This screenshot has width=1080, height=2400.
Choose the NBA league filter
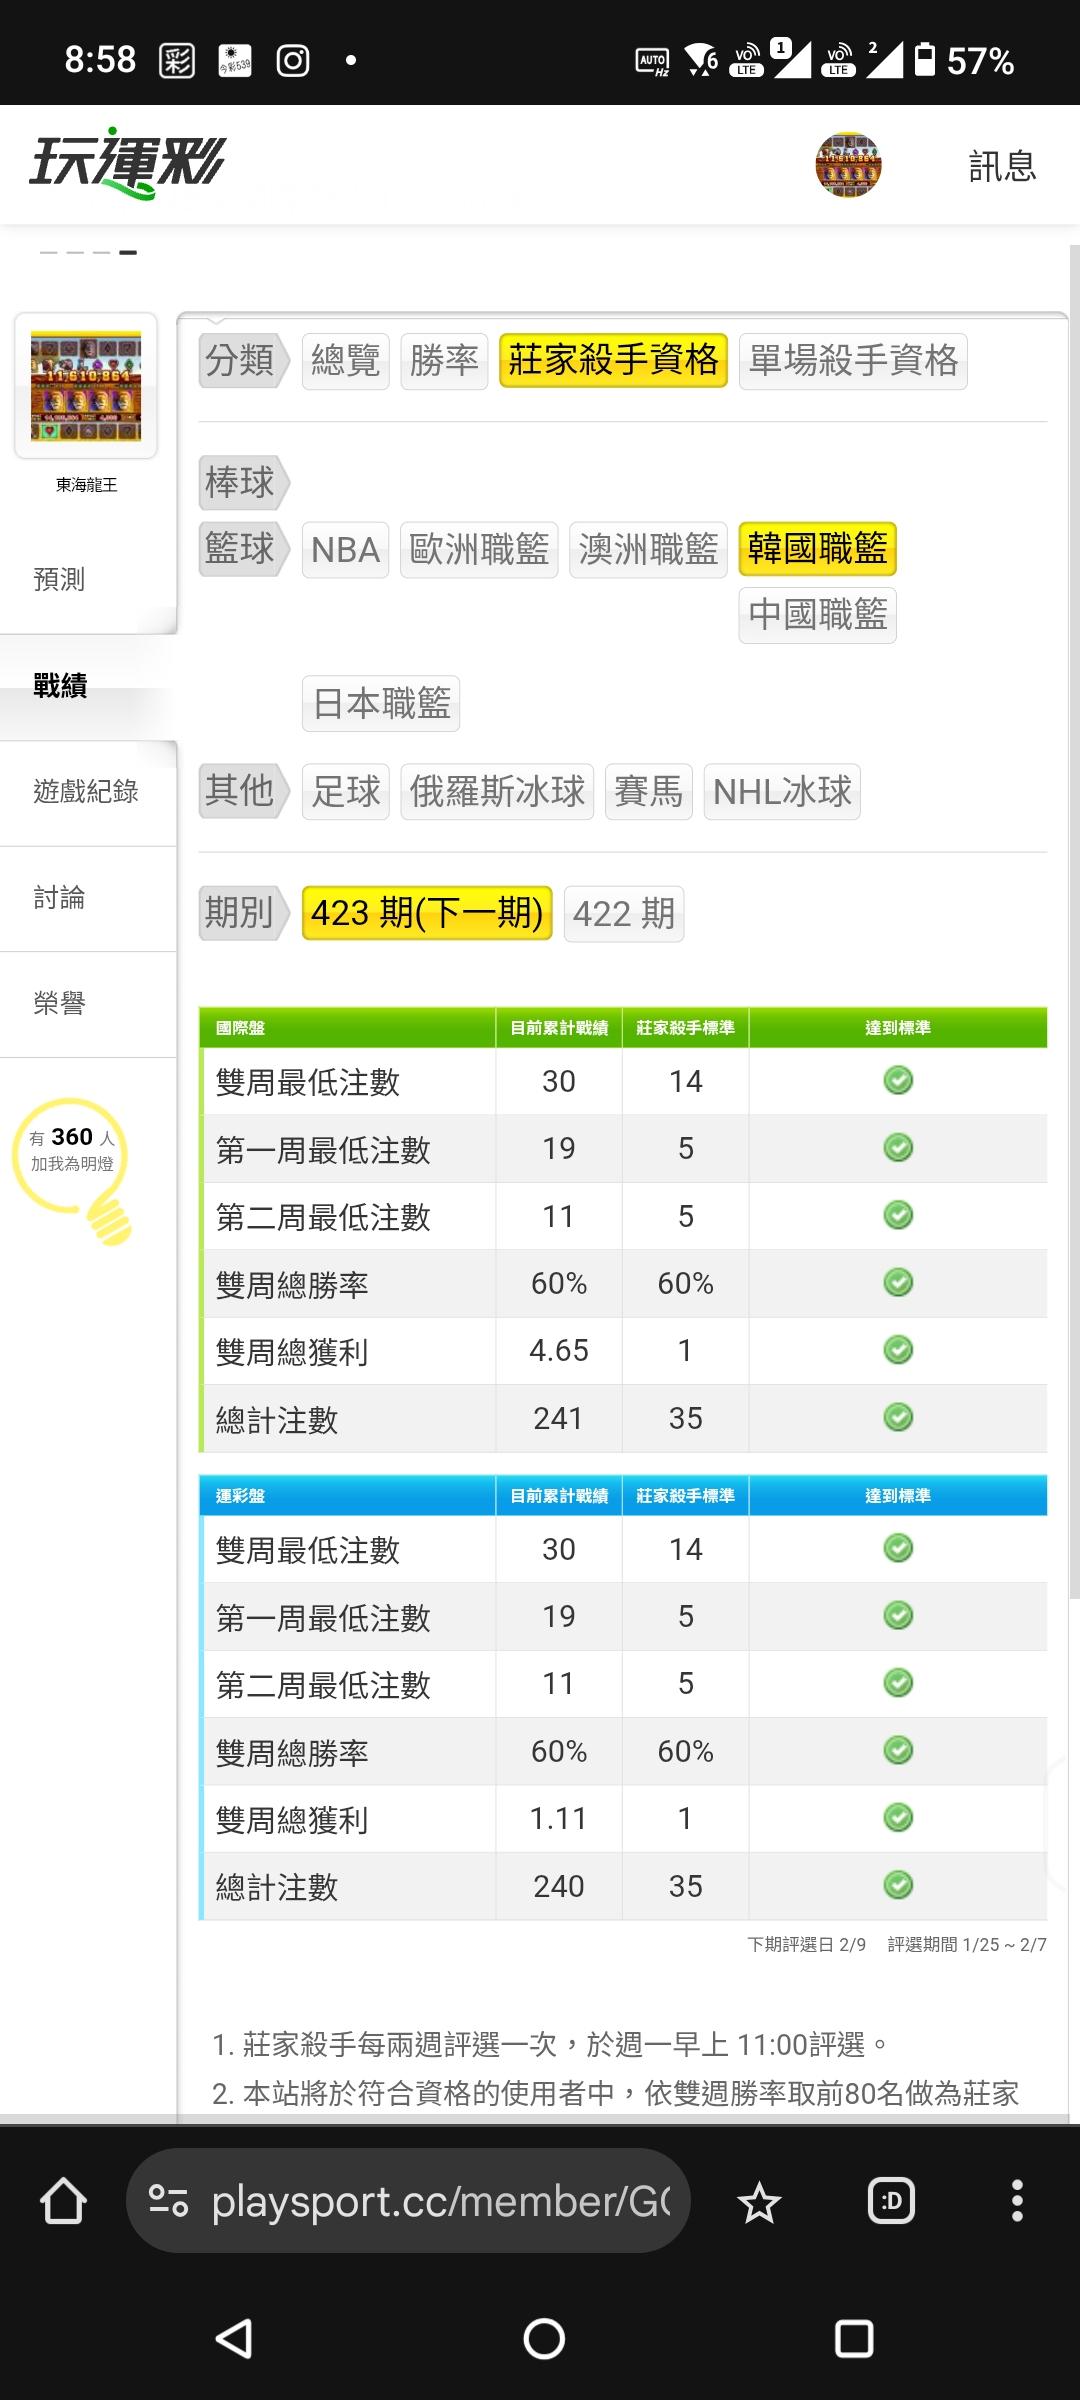click(345, 550)
